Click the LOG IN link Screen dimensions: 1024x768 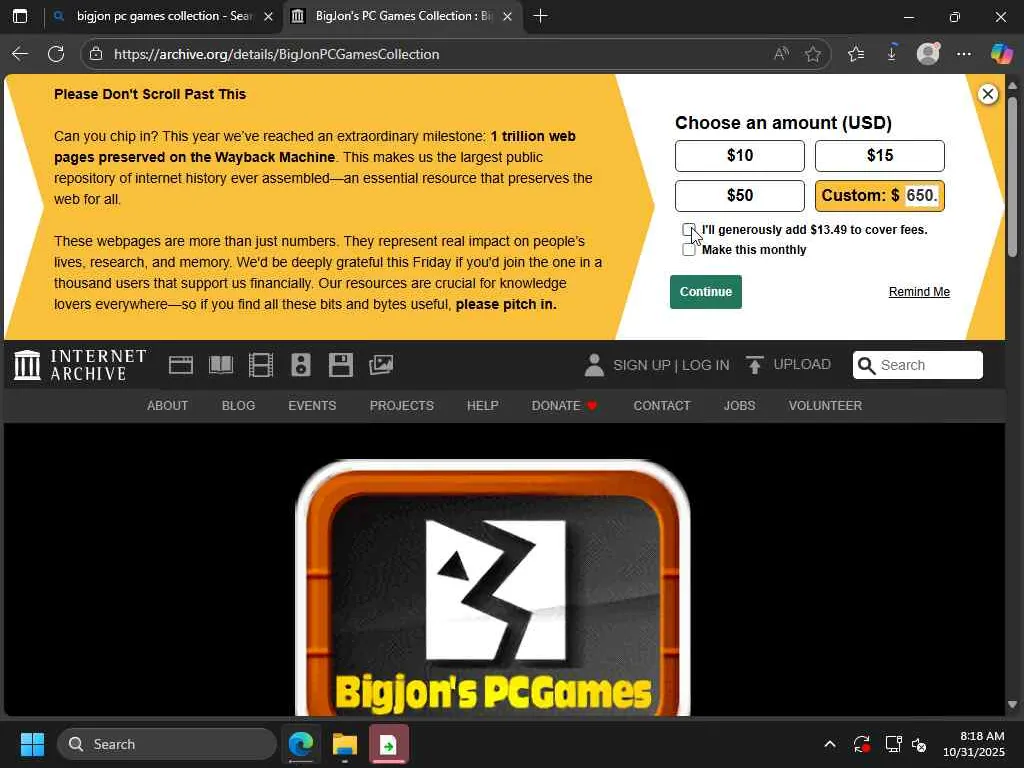[x=705, y=365]
